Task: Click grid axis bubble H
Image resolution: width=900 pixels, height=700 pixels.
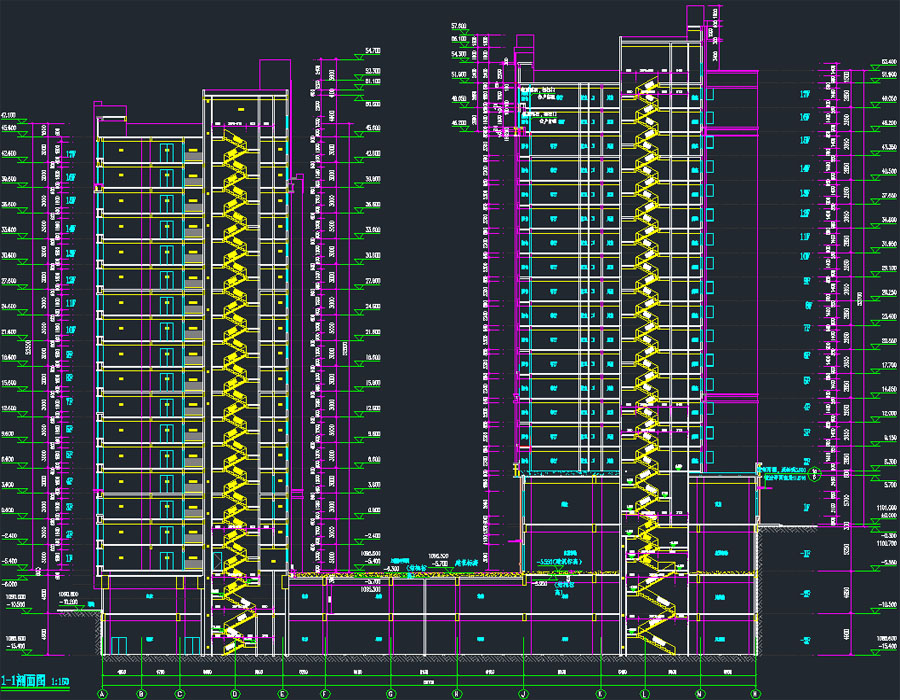Action: click(x=457, y=694)
